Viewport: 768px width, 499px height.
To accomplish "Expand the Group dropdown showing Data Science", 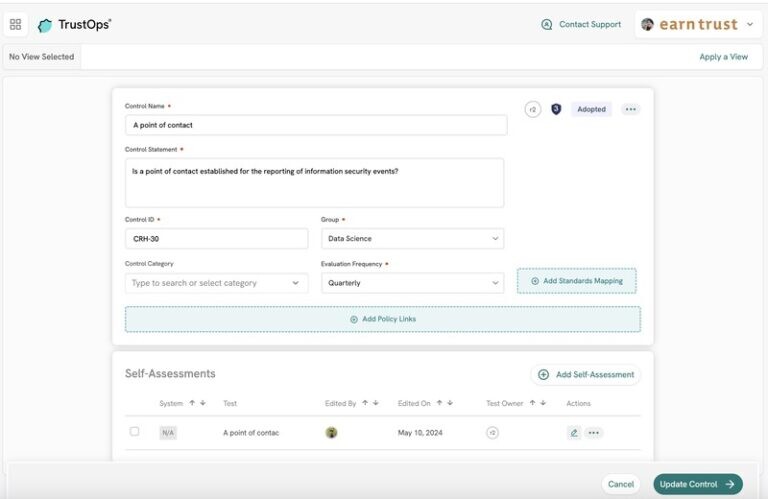I will tap(411, 239).
